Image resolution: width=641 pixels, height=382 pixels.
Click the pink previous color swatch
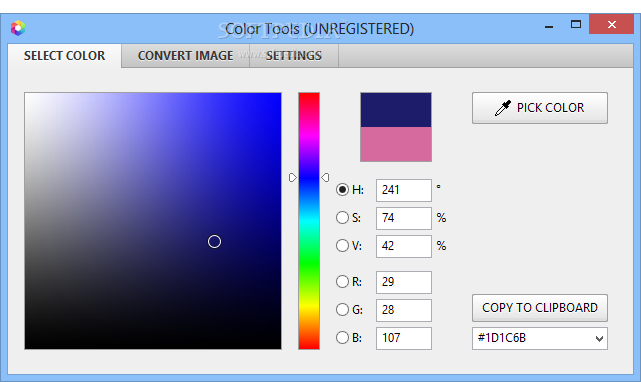[x=396, y=144]
